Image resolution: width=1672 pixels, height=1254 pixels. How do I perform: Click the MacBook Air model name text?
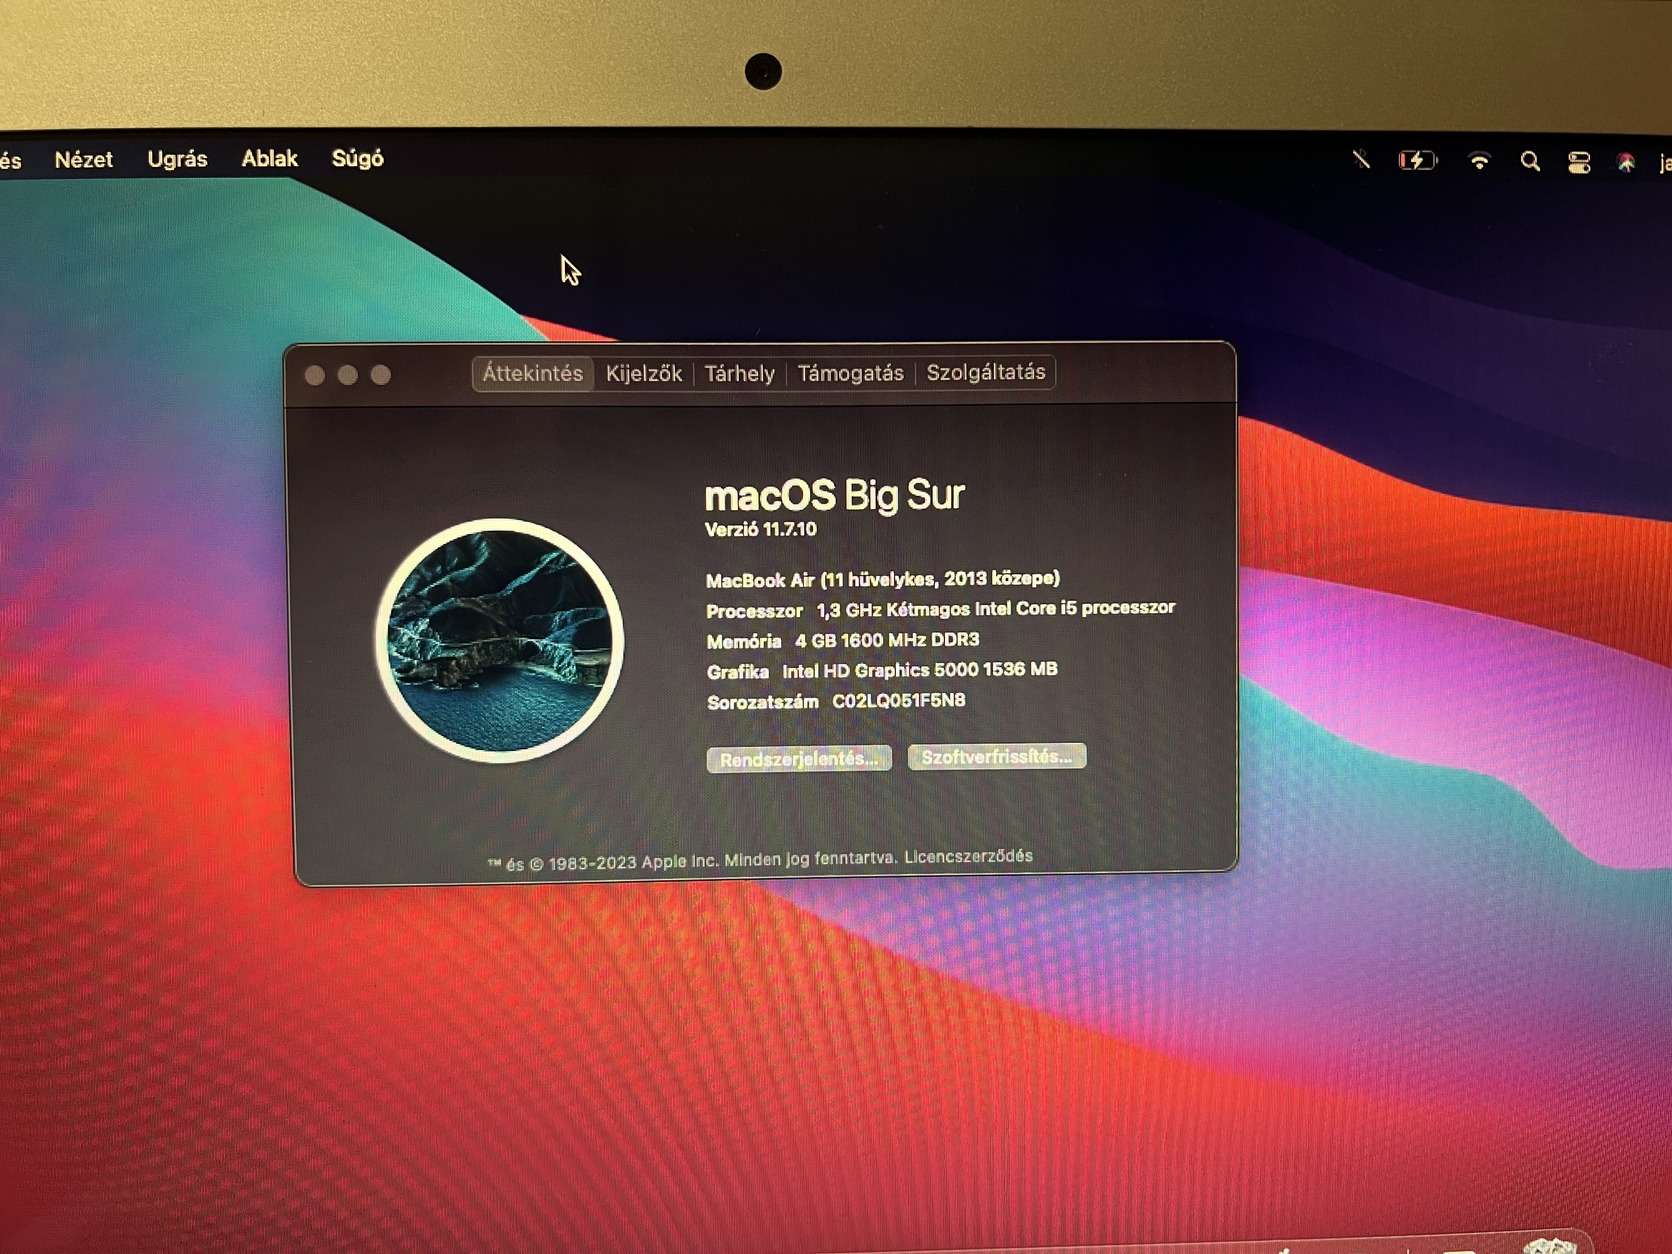pyautogui.click(x=883, y=579)
